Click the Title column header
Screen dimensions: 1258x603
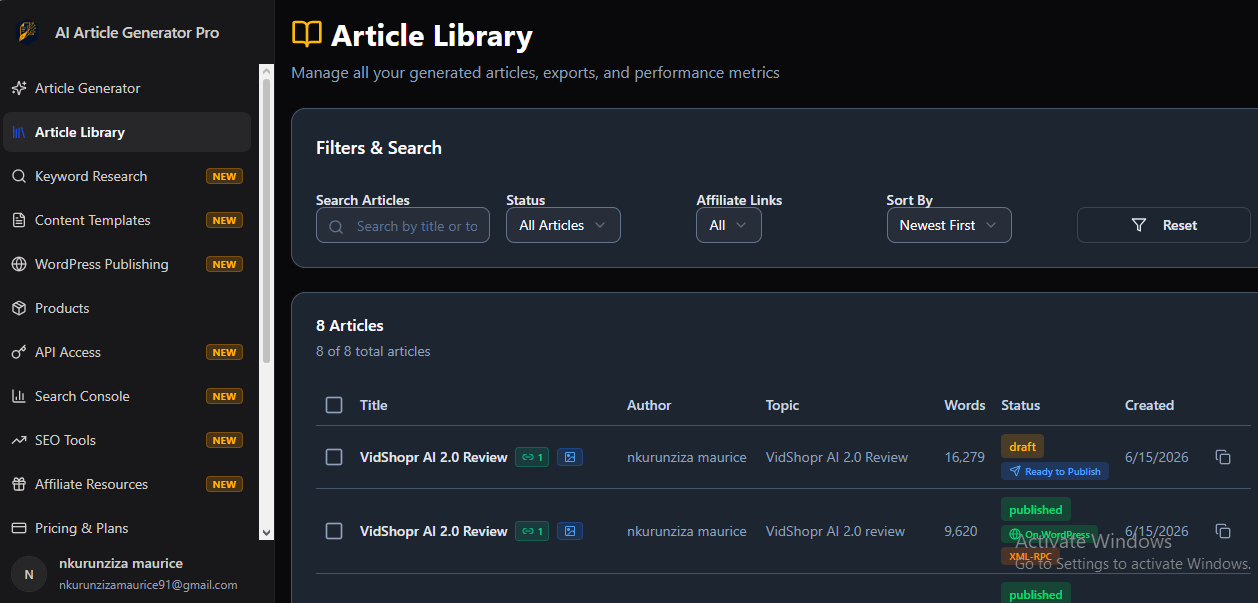tap(373, 405)
